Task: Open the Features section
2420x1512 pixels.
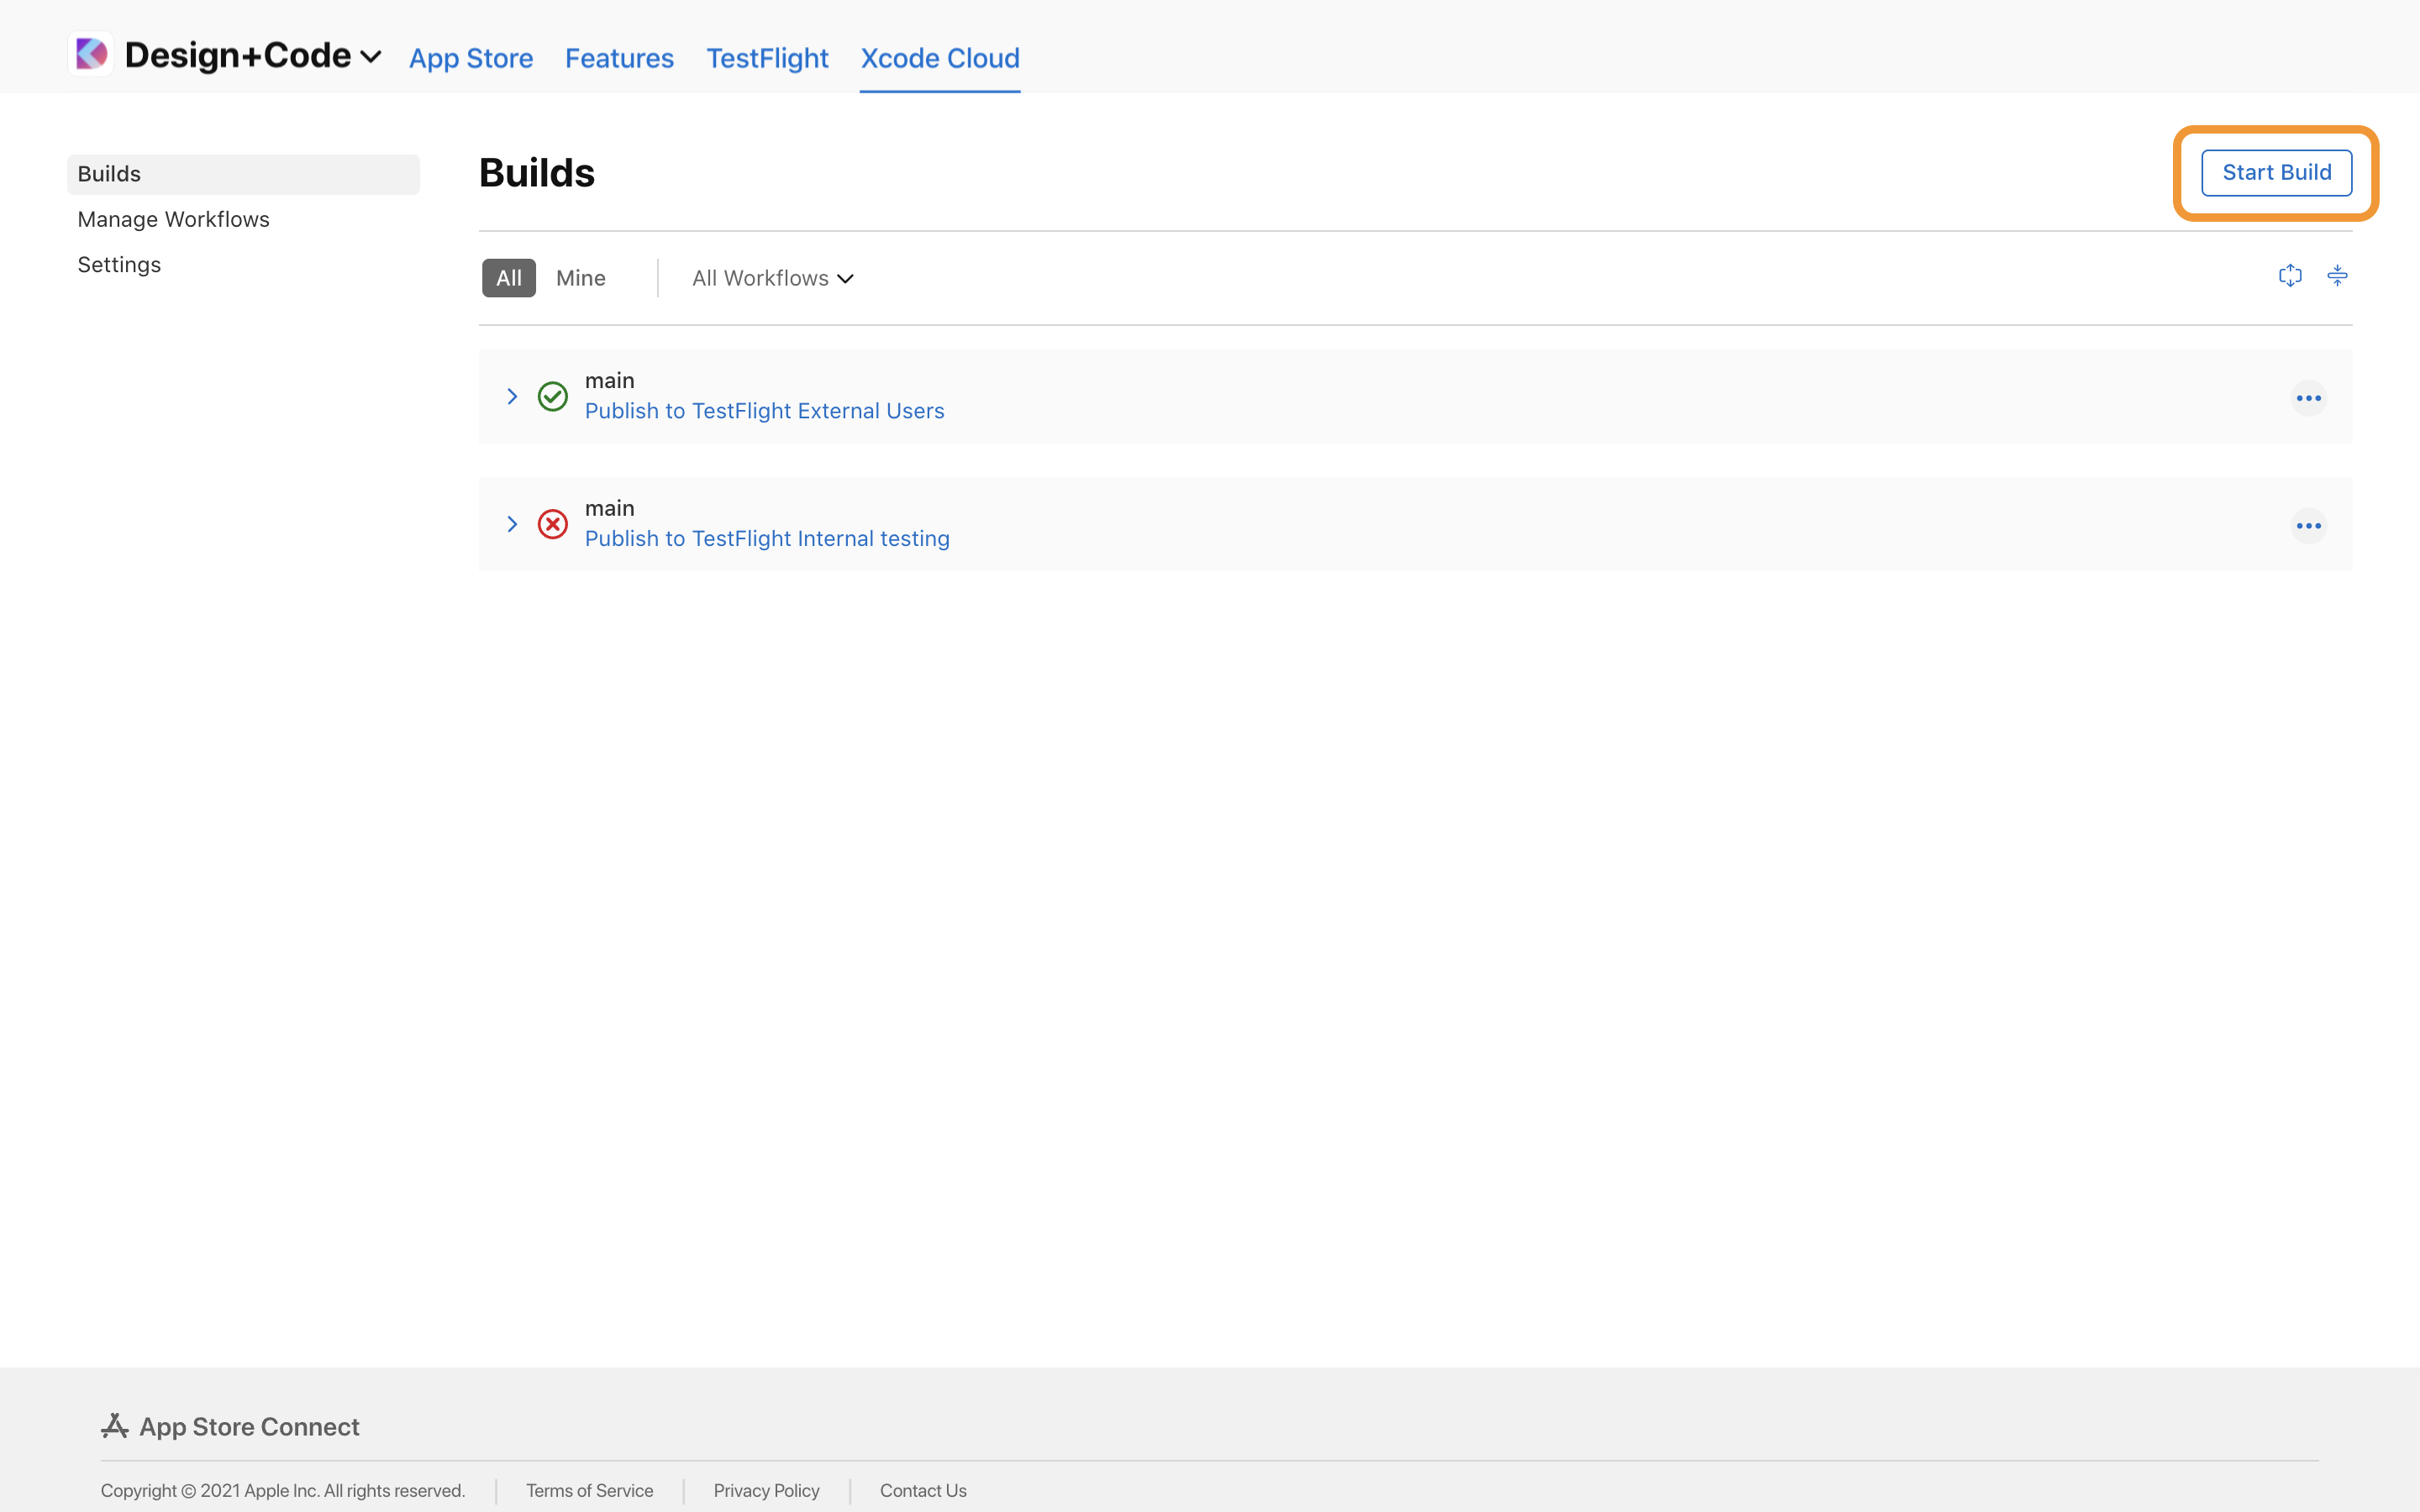Action: coord(619,58)
